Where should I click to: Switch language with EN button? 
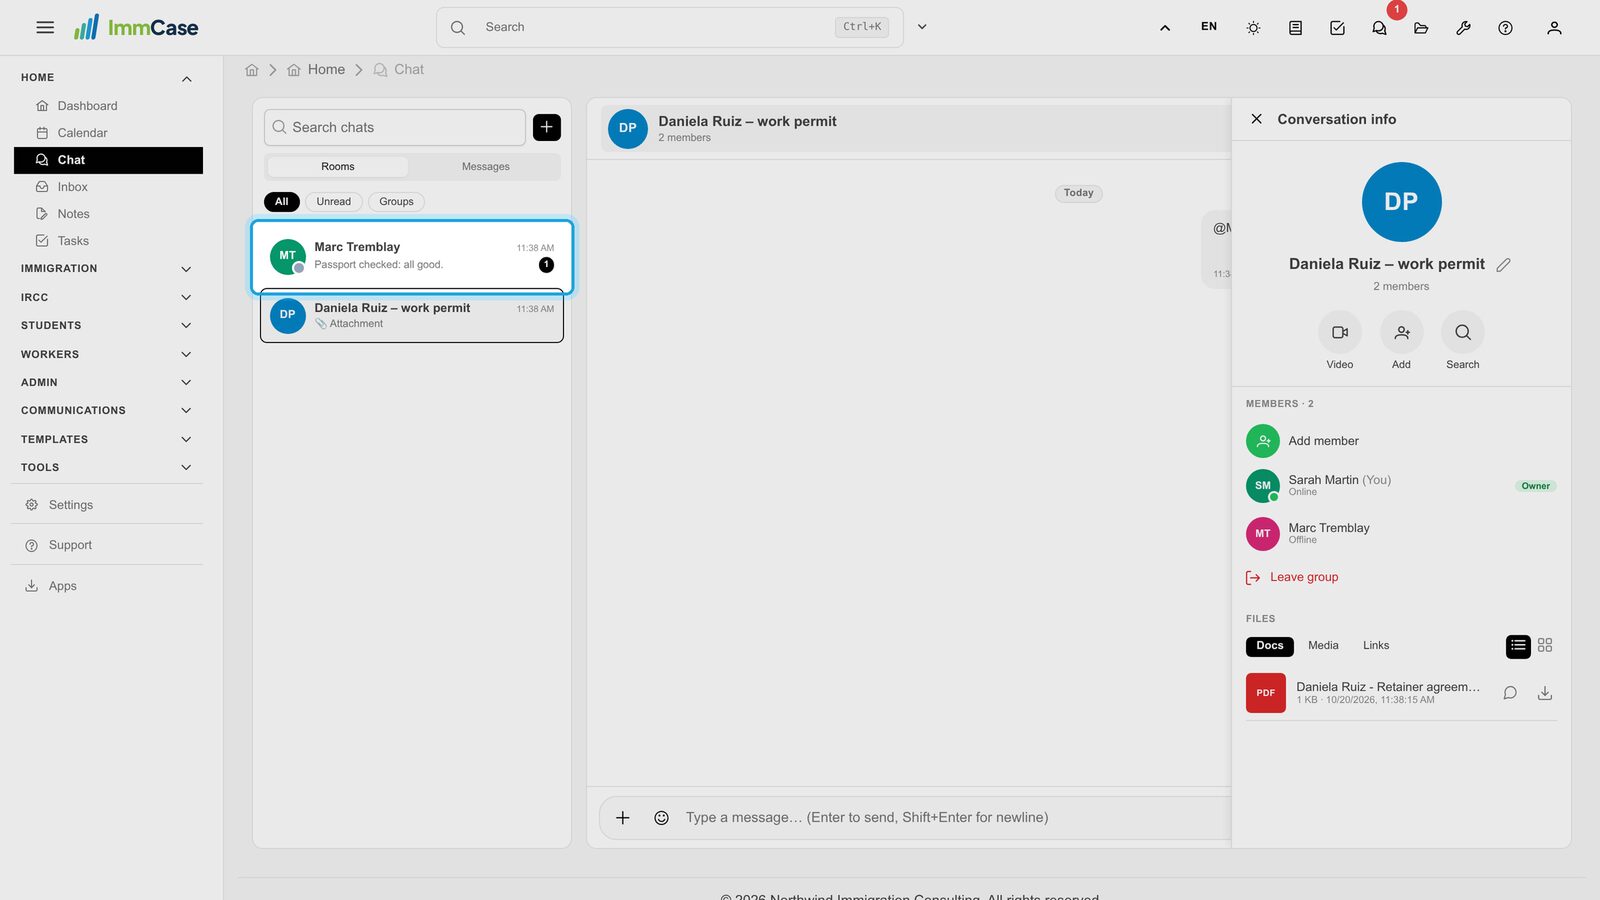click(x=1209, y=27)
